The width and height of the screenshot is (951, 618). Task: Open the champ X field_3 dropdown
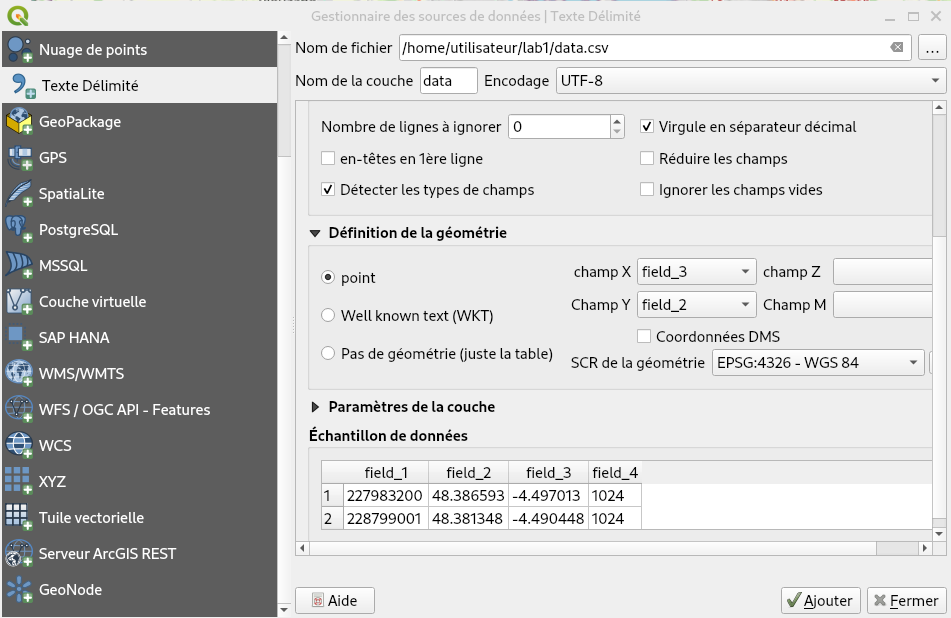tap(696, 272)
